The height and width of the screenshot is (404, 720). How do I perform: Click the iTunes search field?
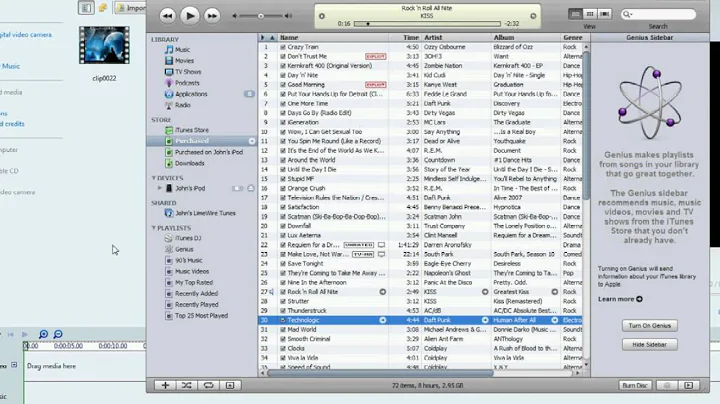coord(658,15)
